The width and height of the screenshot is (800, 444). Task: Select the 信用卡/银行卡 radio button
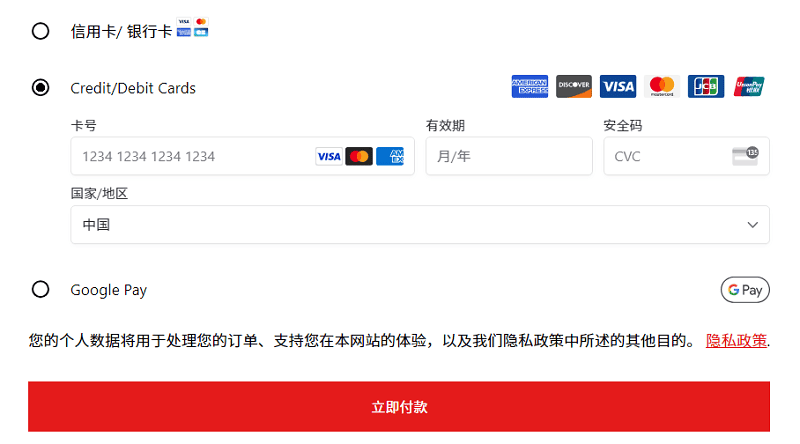(x=40, y=31)
